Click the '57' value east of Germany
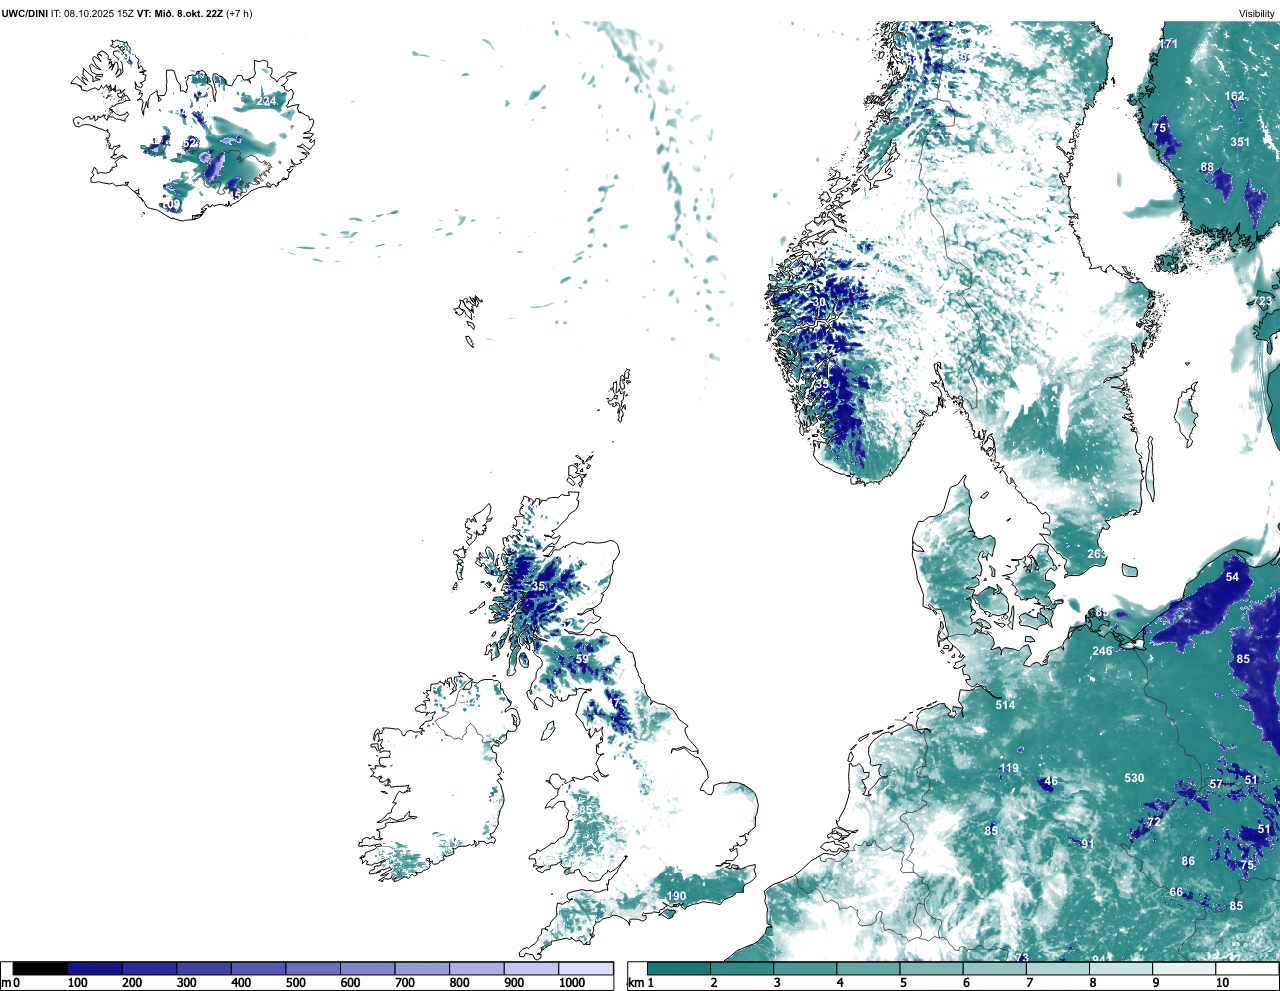 pyautogui.click(x=1216, y=784)
